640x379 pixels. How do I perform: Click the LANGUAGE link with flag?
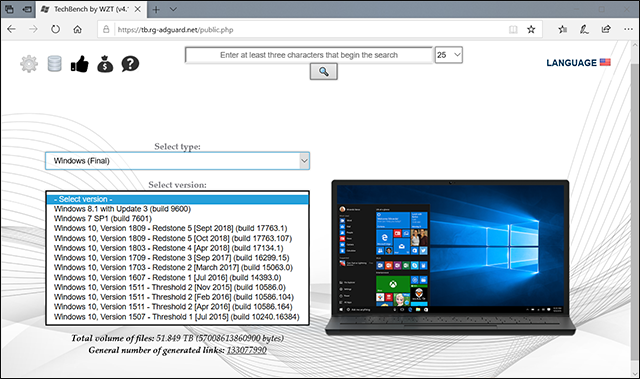point(578,62)
